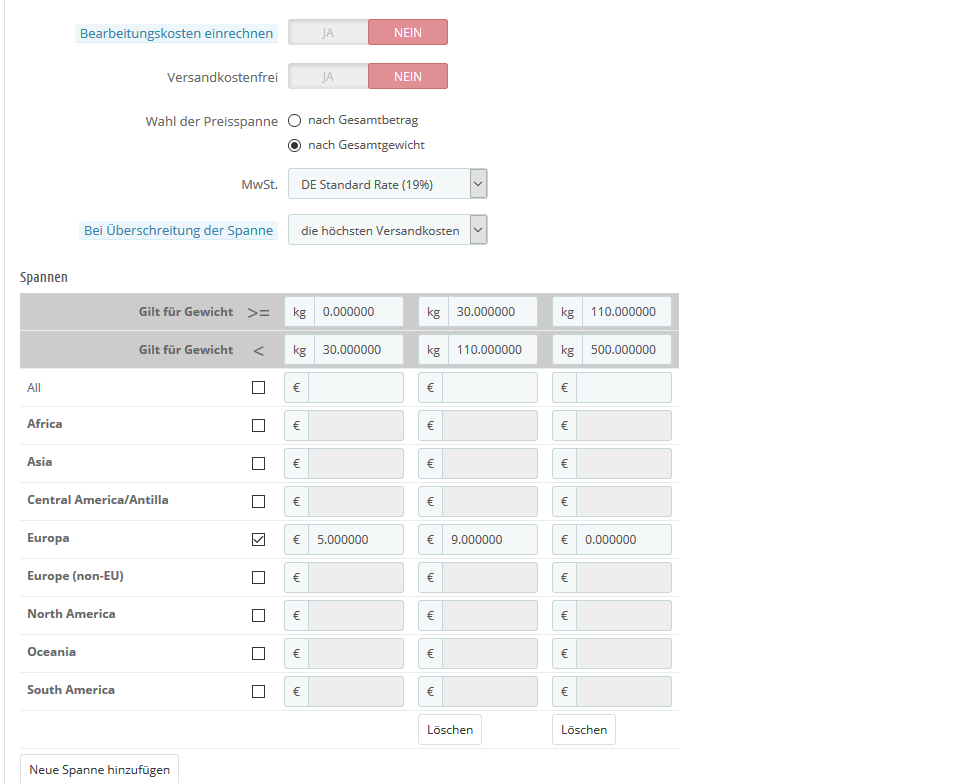Click All row third range price field

tap(624, 388)
